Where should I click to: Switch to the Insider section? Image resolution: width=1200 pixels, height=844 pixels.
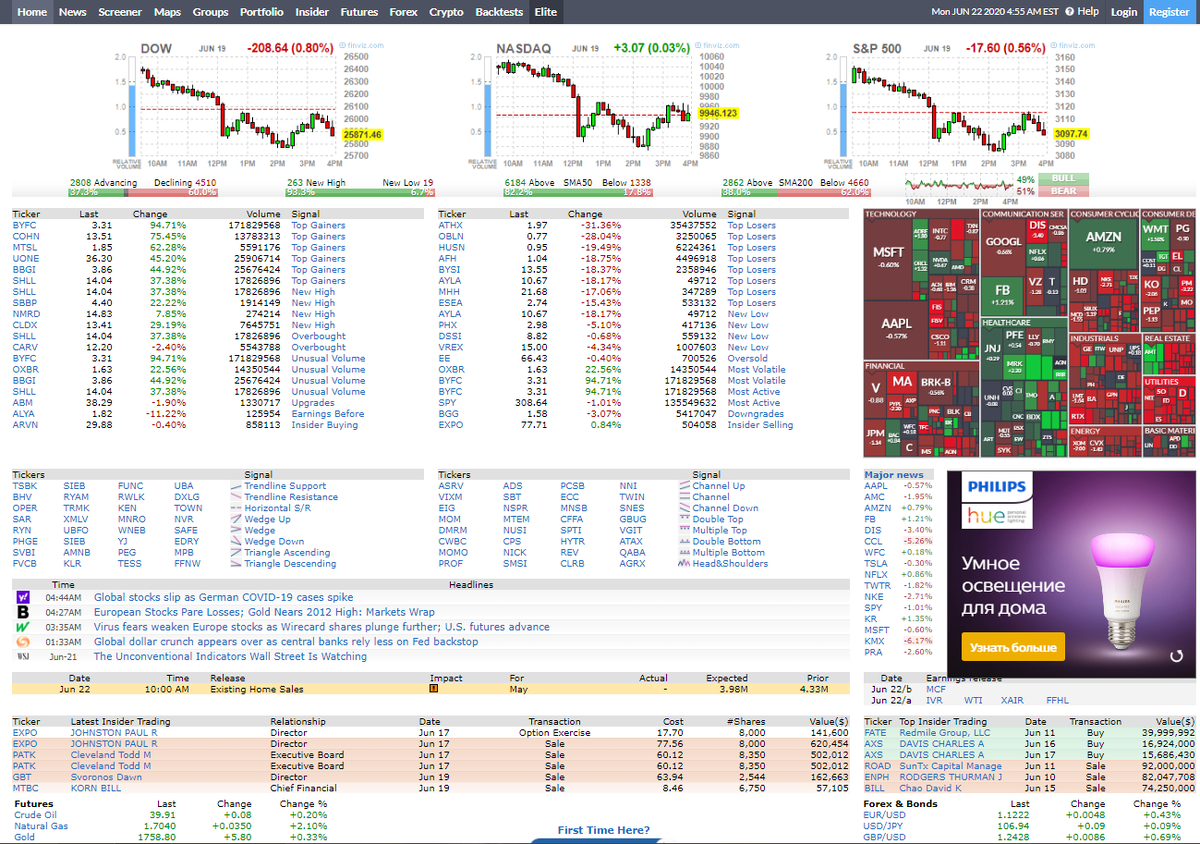(312, 12)
